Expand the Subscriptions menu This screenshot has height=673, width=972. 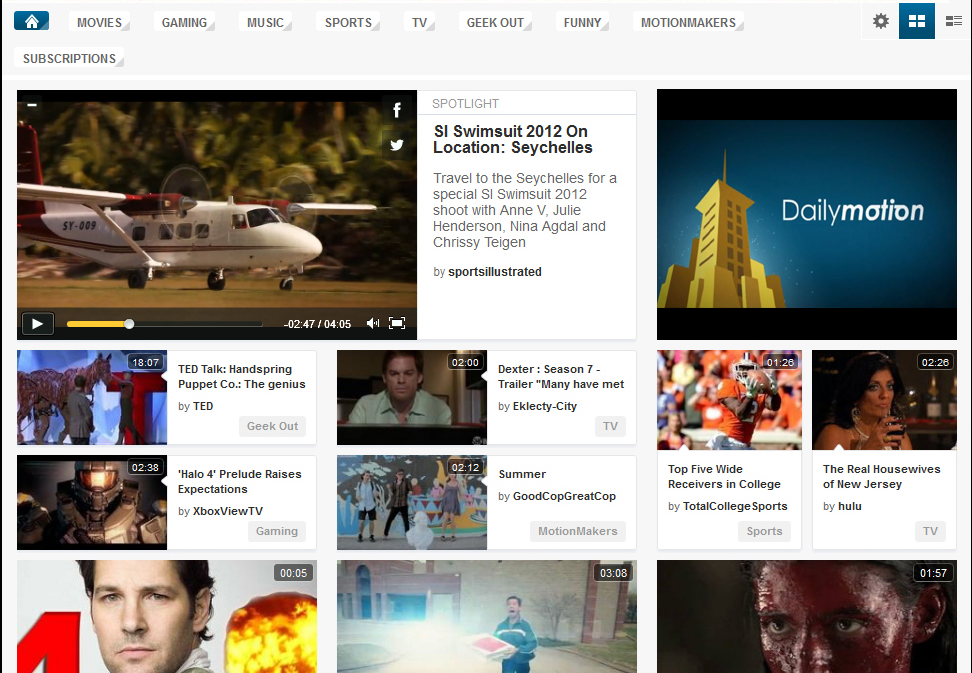click(70, 59)
